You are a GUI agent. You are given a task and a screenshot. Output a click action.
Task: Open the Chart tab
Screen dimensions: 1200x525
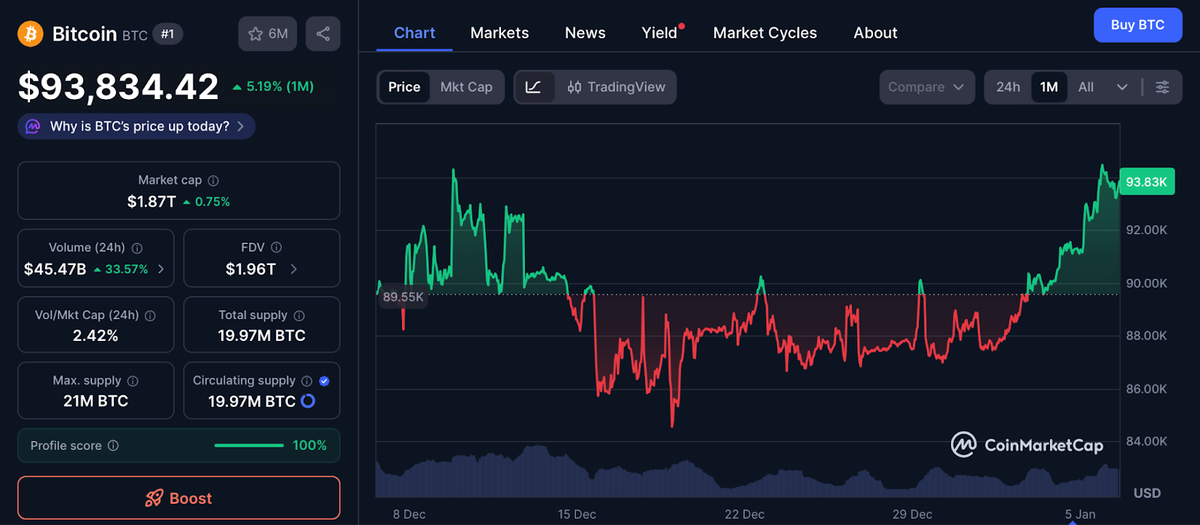414,33
